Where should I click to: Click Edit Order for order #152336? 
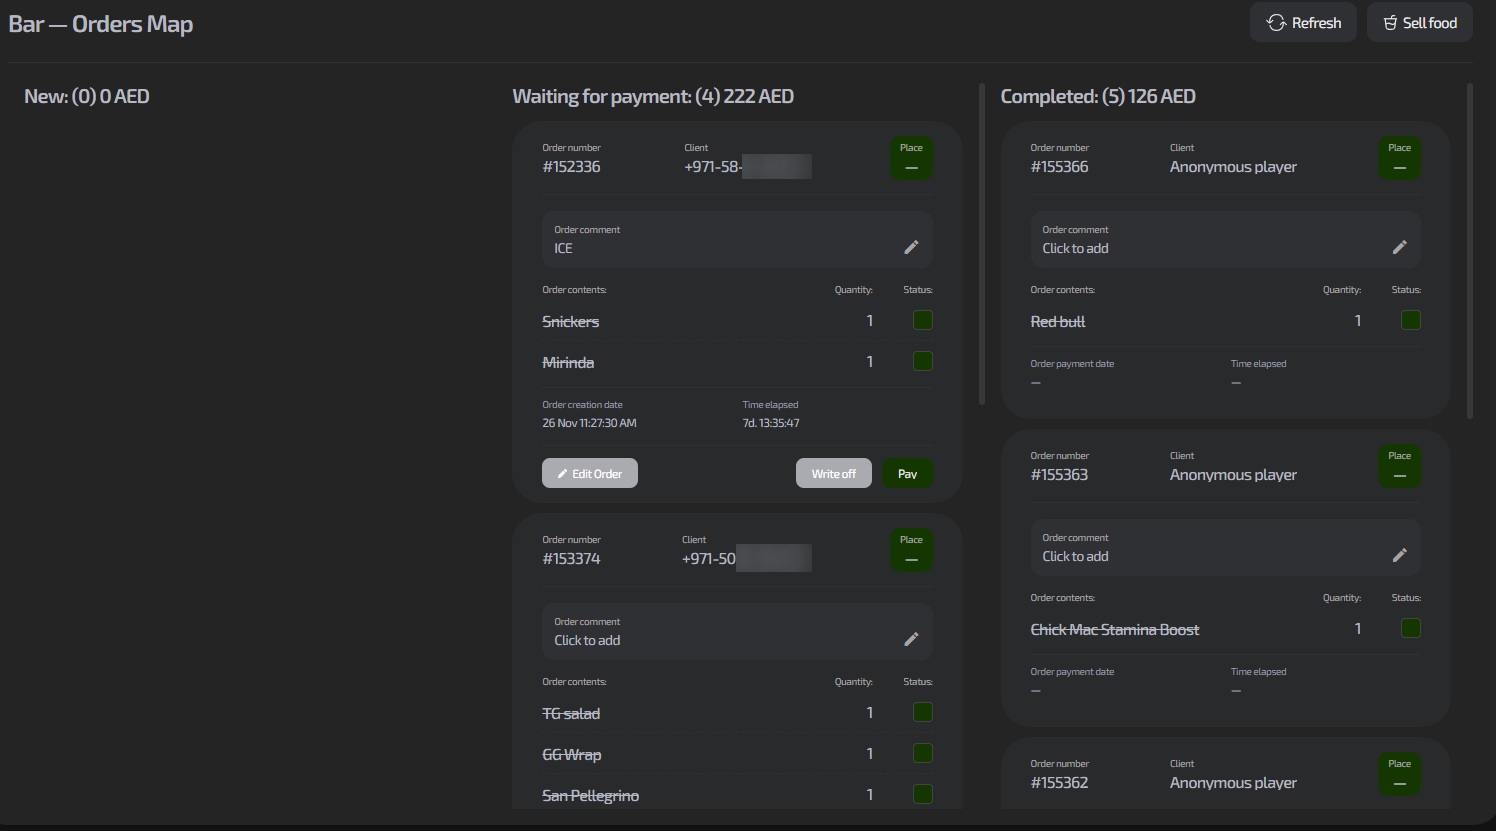tap(590, 473)
